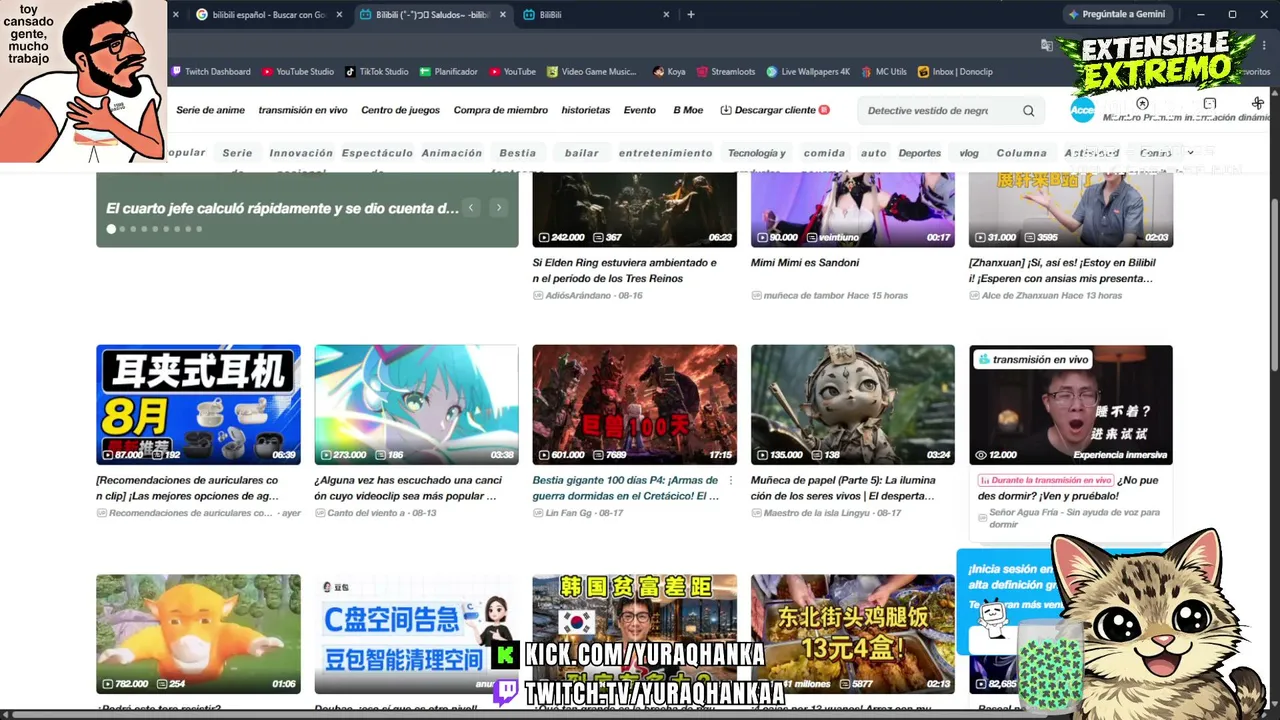
Task: Open uploader Maestro de la isla Lingyu
Action: (x=819, y=513)
